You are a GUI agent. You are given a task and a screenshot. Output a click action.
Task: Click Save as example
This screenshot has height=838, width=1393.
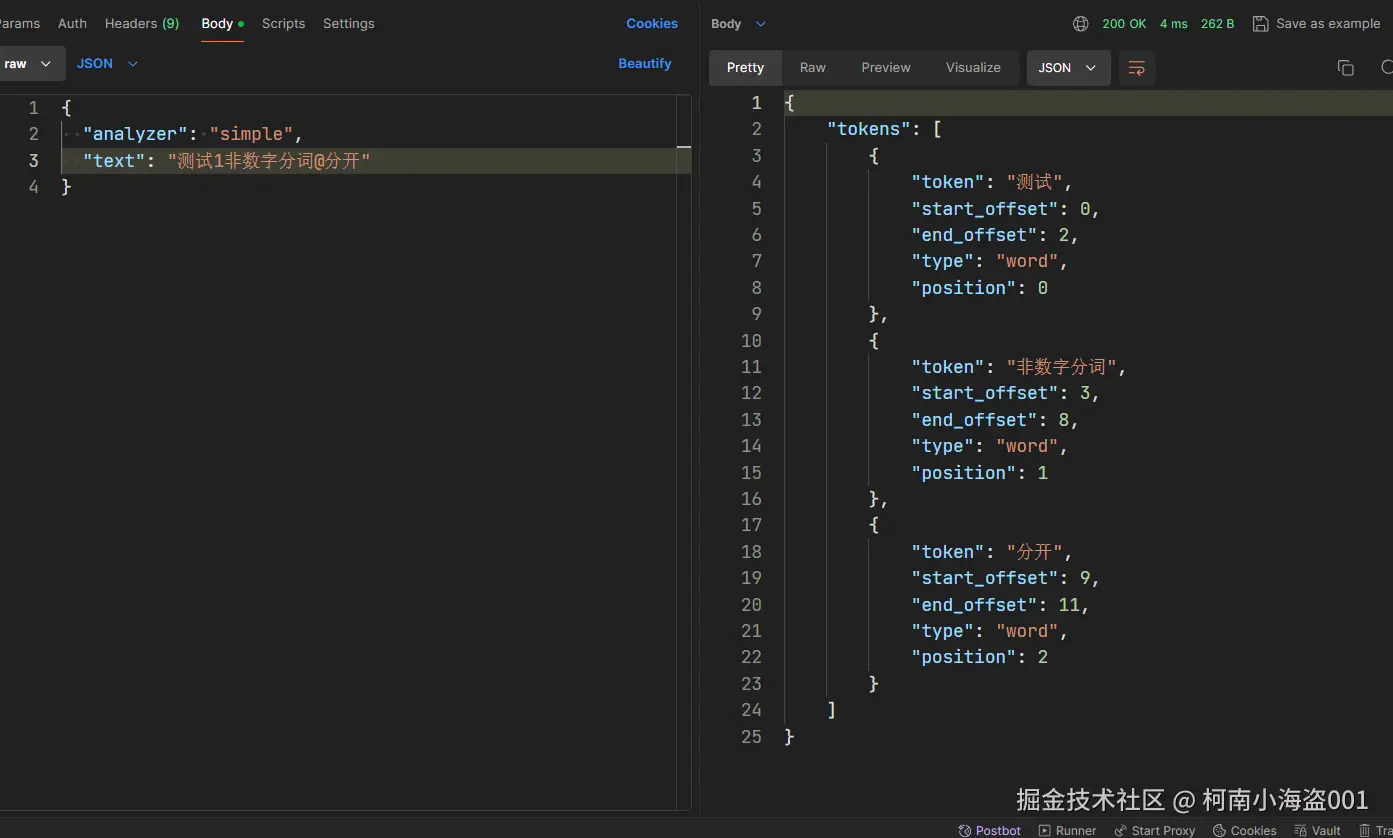pyautogui.click(x=1316, y=23)
